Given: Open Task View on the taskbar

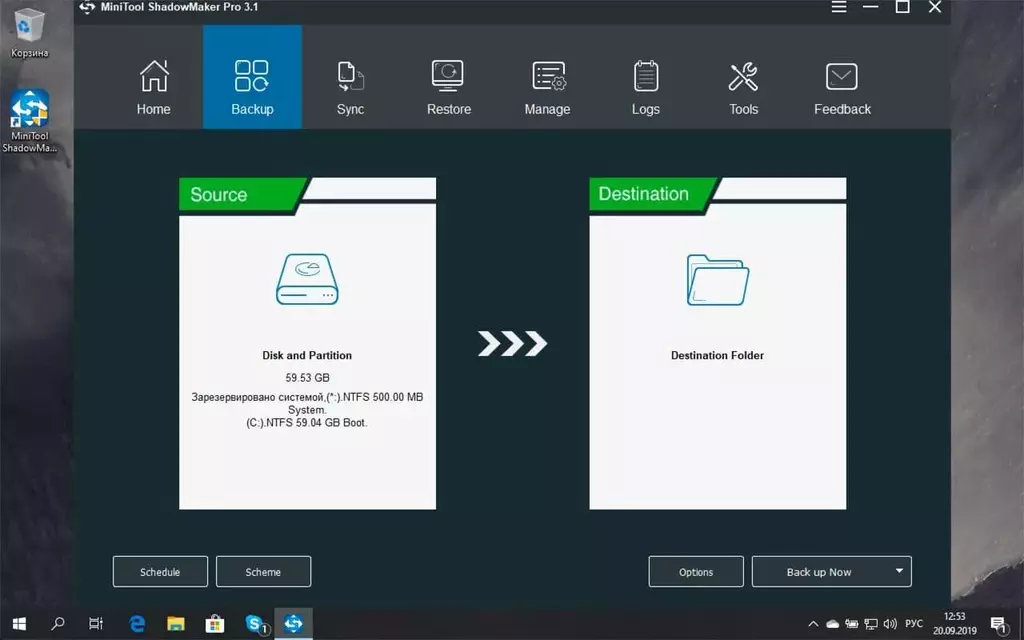Looking at the screenshot, I should (x=96, y=624).
